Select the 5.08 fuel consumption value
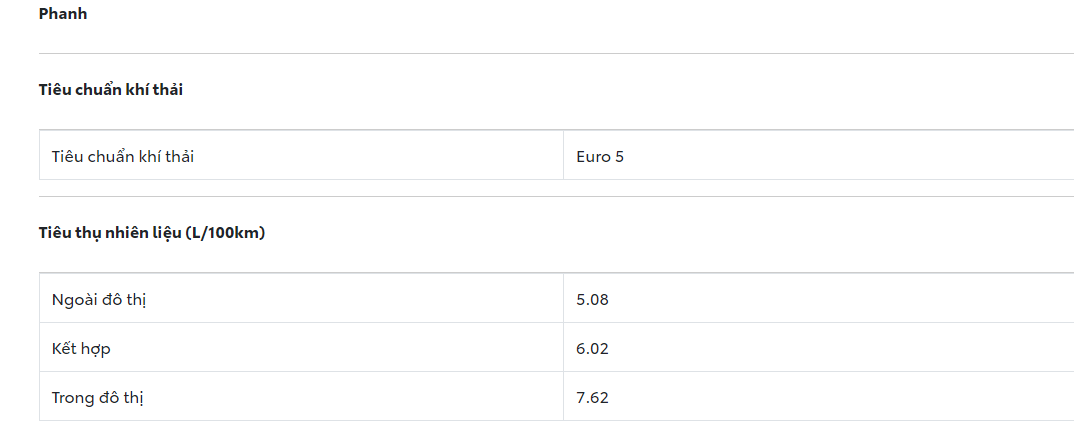The height and width of the screenshot is (432, 1074). [x=592, y=299]
